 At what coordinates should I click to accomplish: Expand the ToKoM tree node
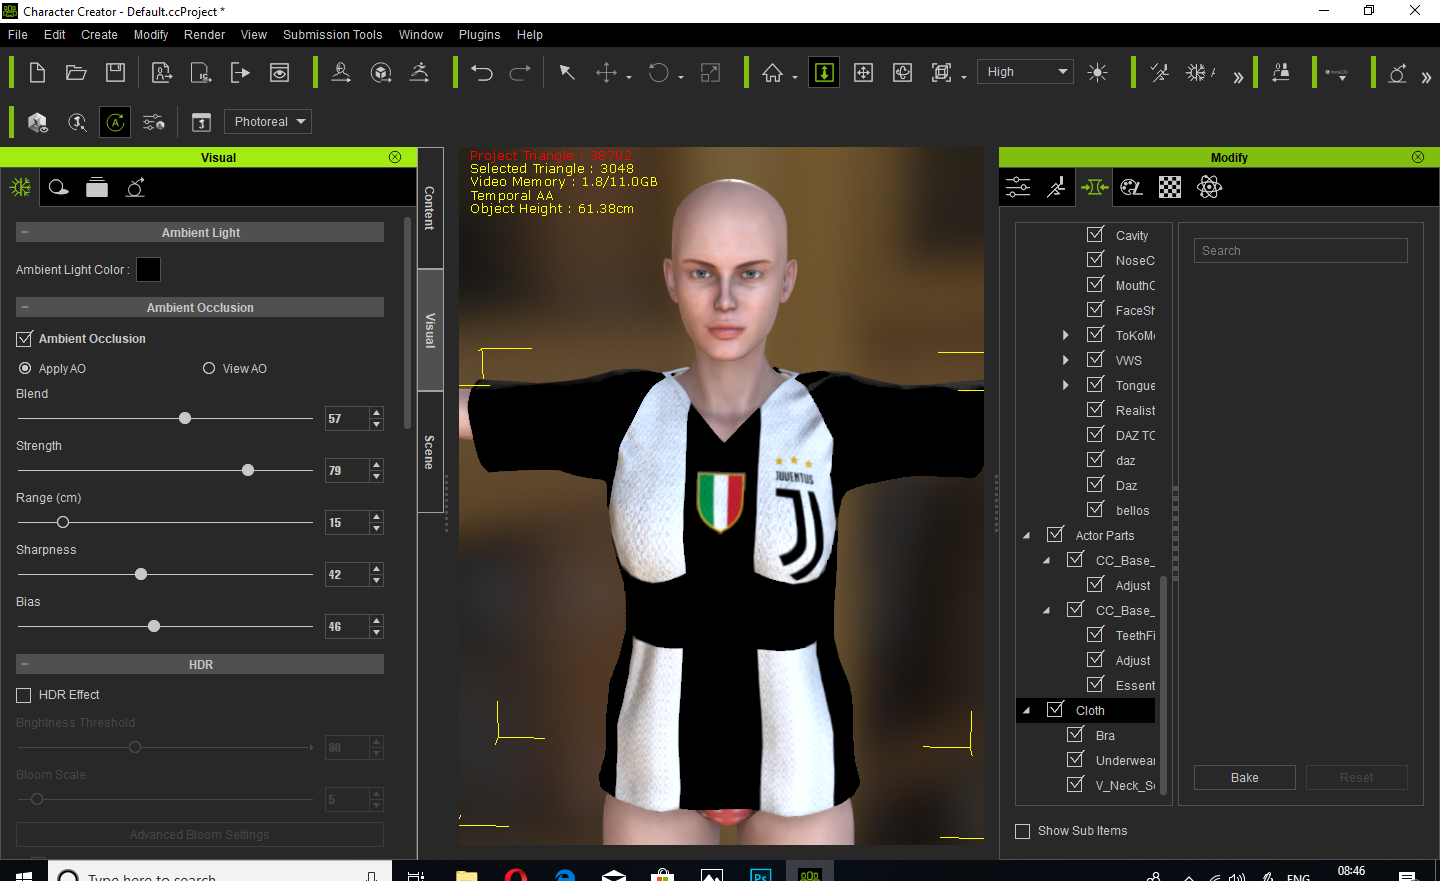[x=1065, y=335]
